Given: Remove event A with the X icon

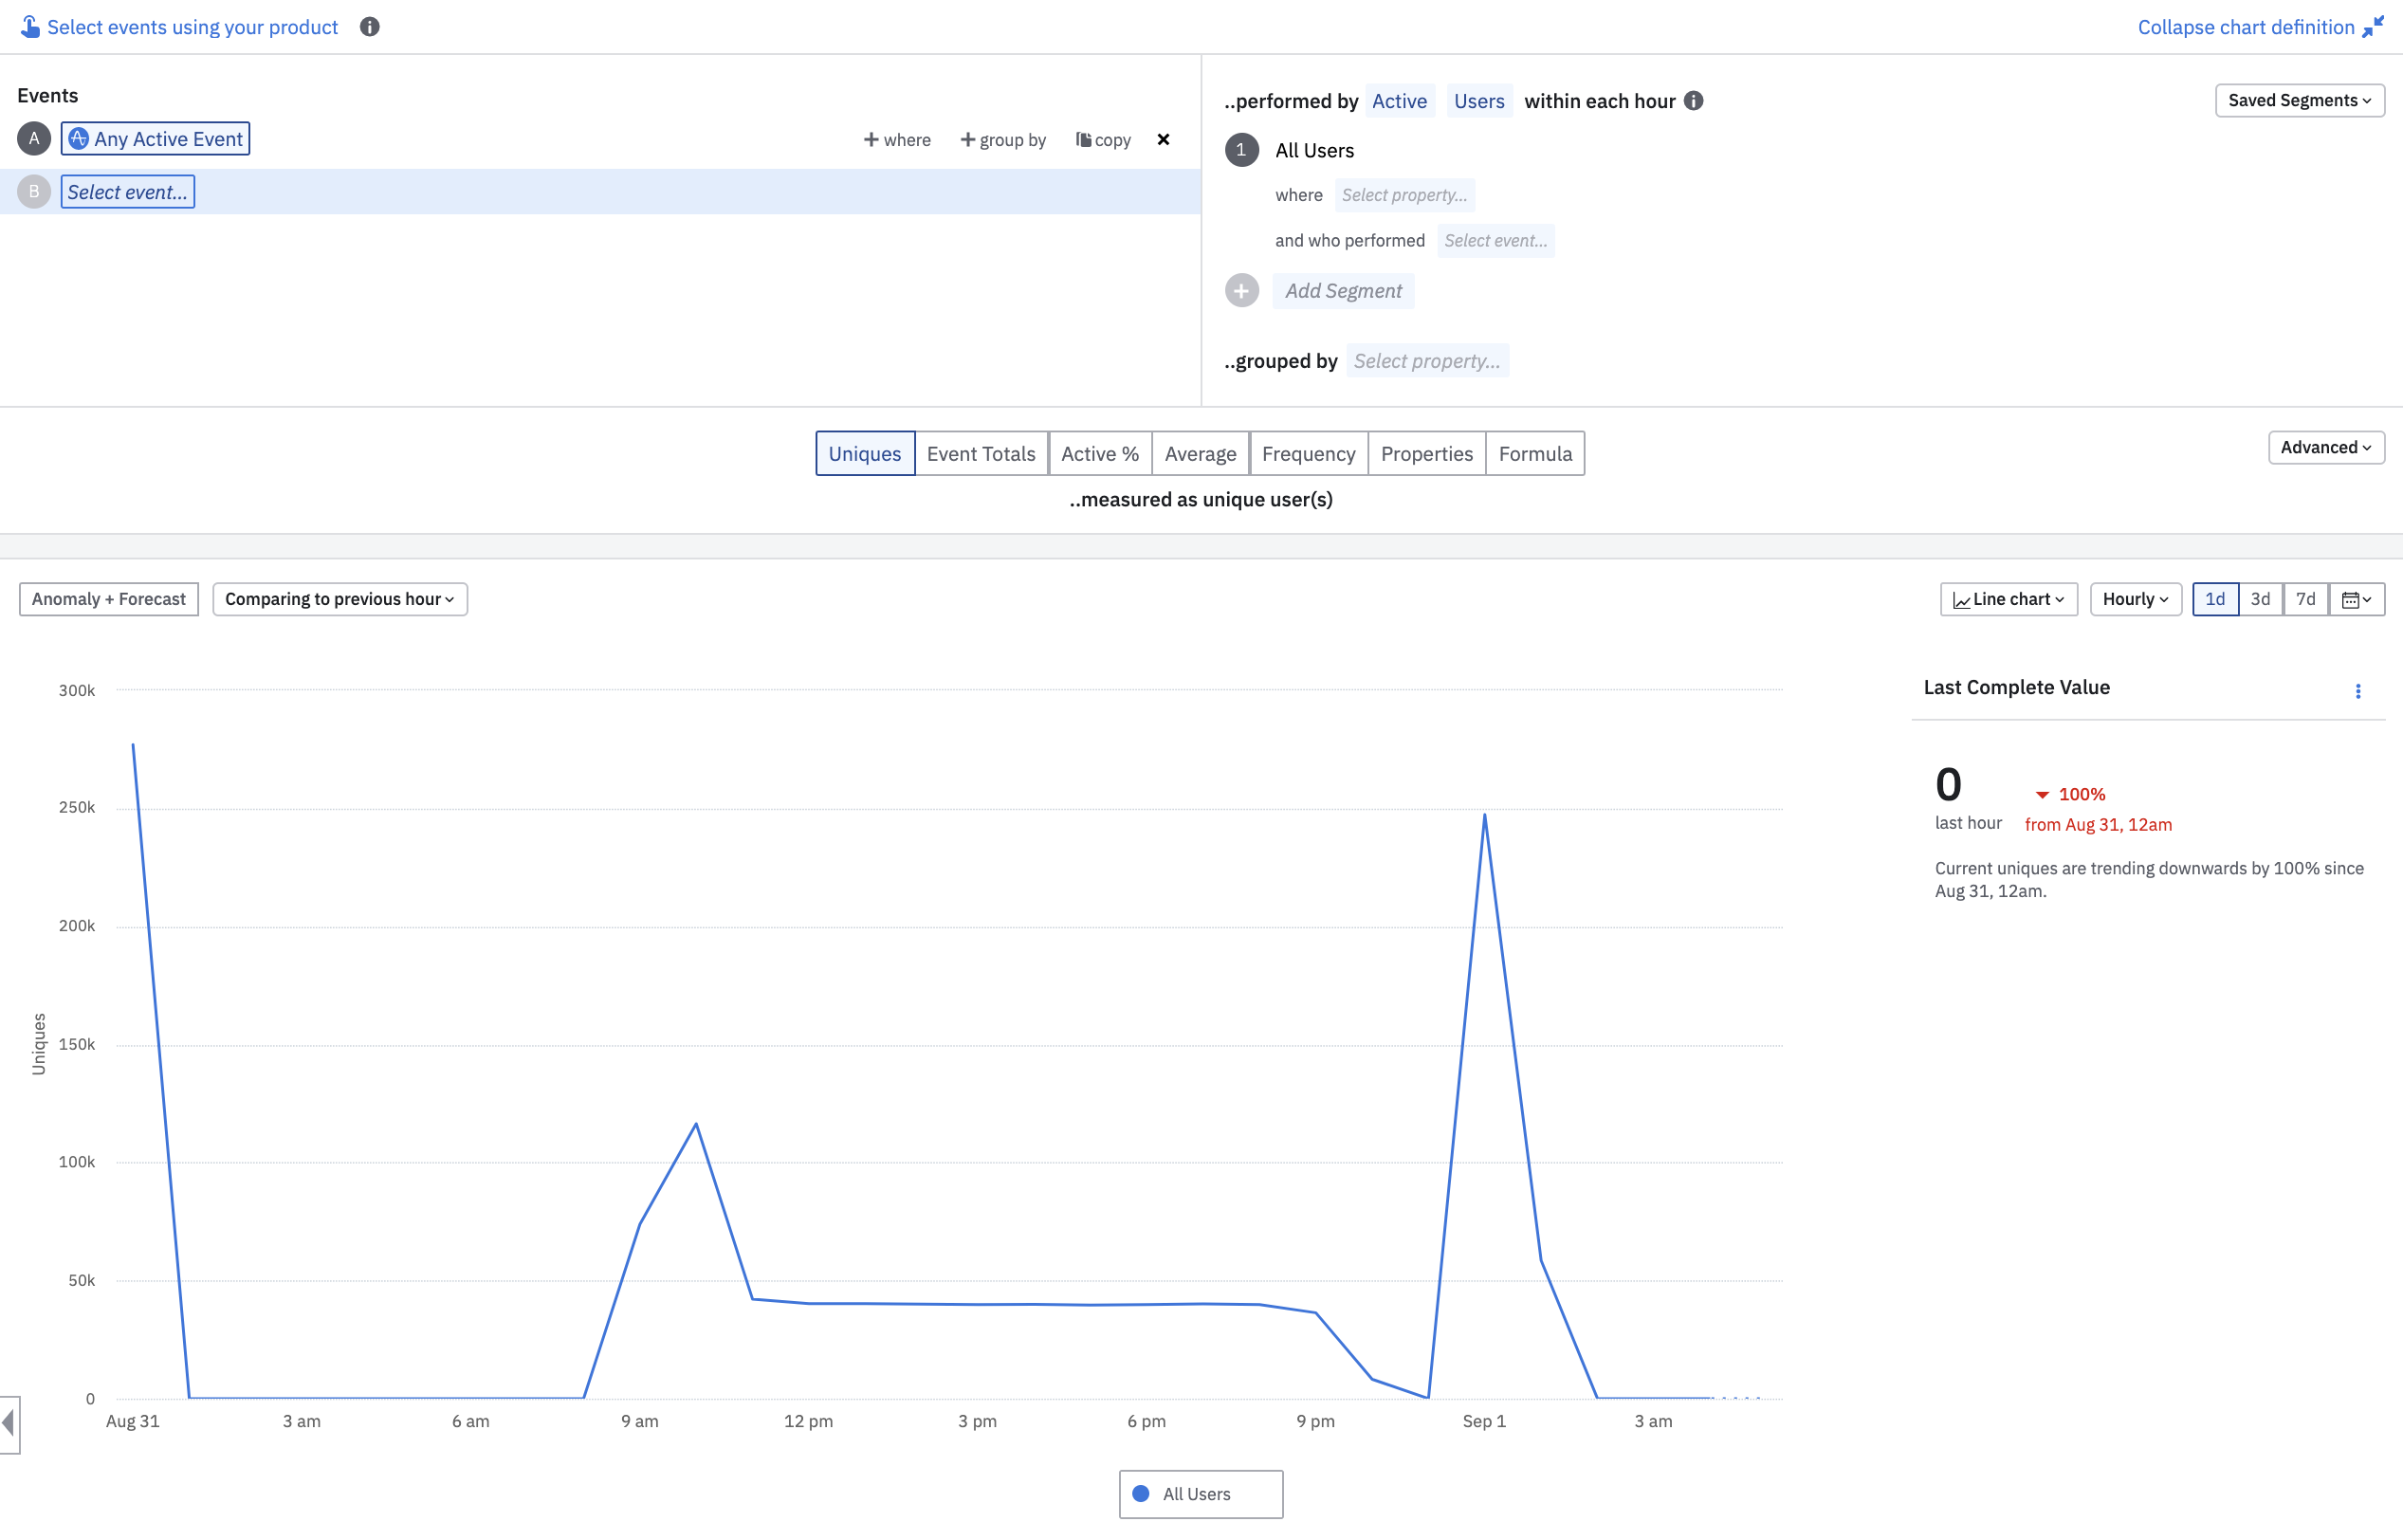Looking at the screenshot, I should [1163, 139].
